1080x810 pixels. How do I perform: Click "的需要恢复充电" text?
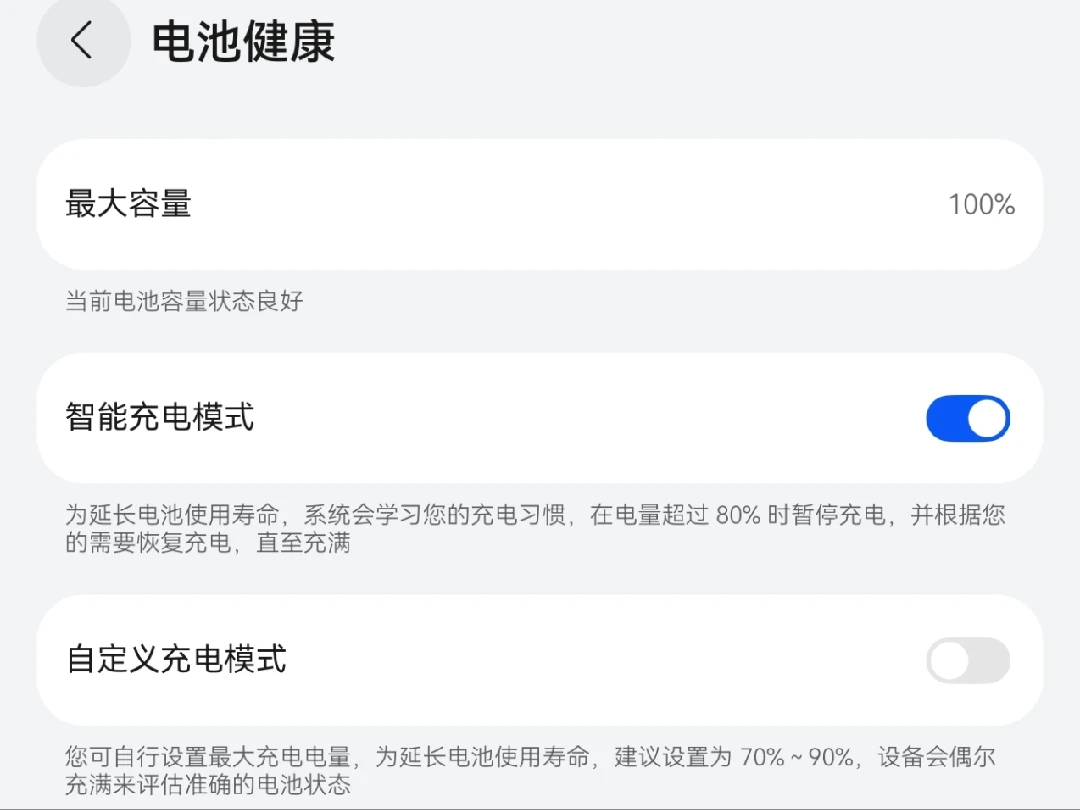click(143, 544)
